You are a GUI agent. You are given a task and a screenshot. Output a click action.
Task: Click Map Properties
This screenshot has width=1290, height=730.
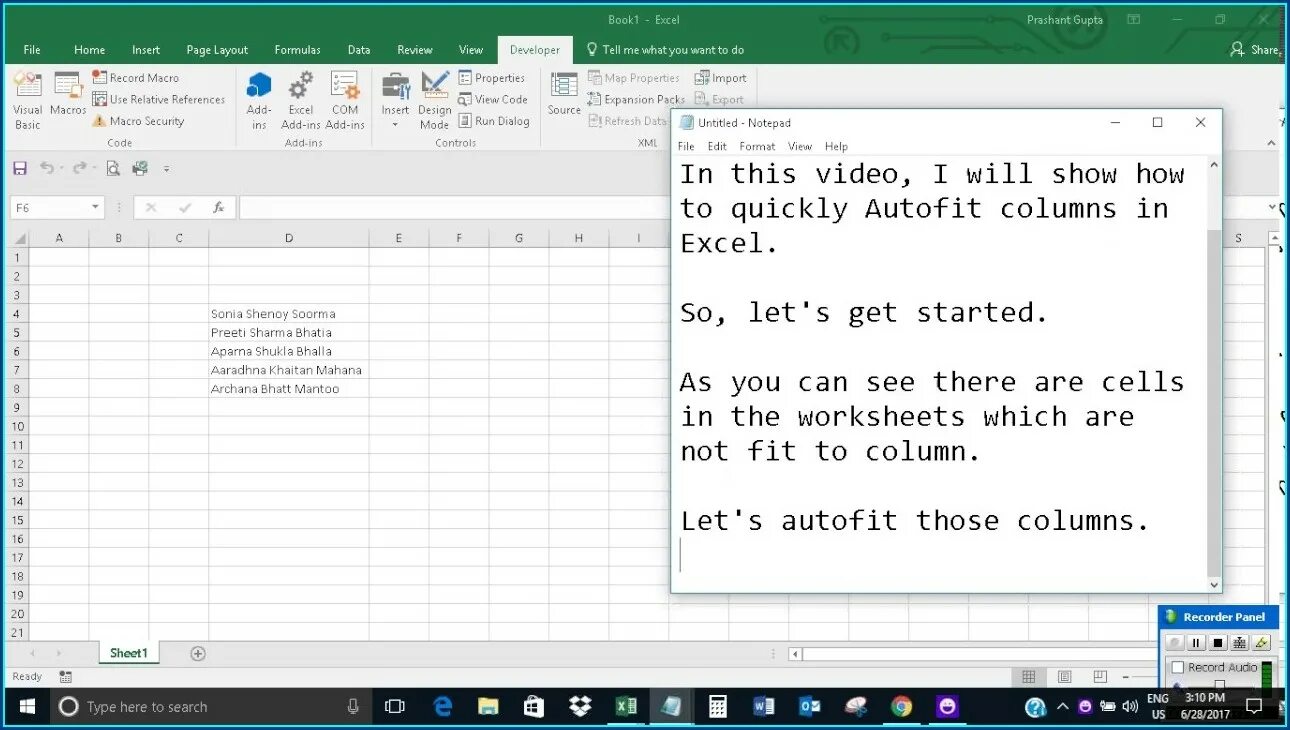634,78
